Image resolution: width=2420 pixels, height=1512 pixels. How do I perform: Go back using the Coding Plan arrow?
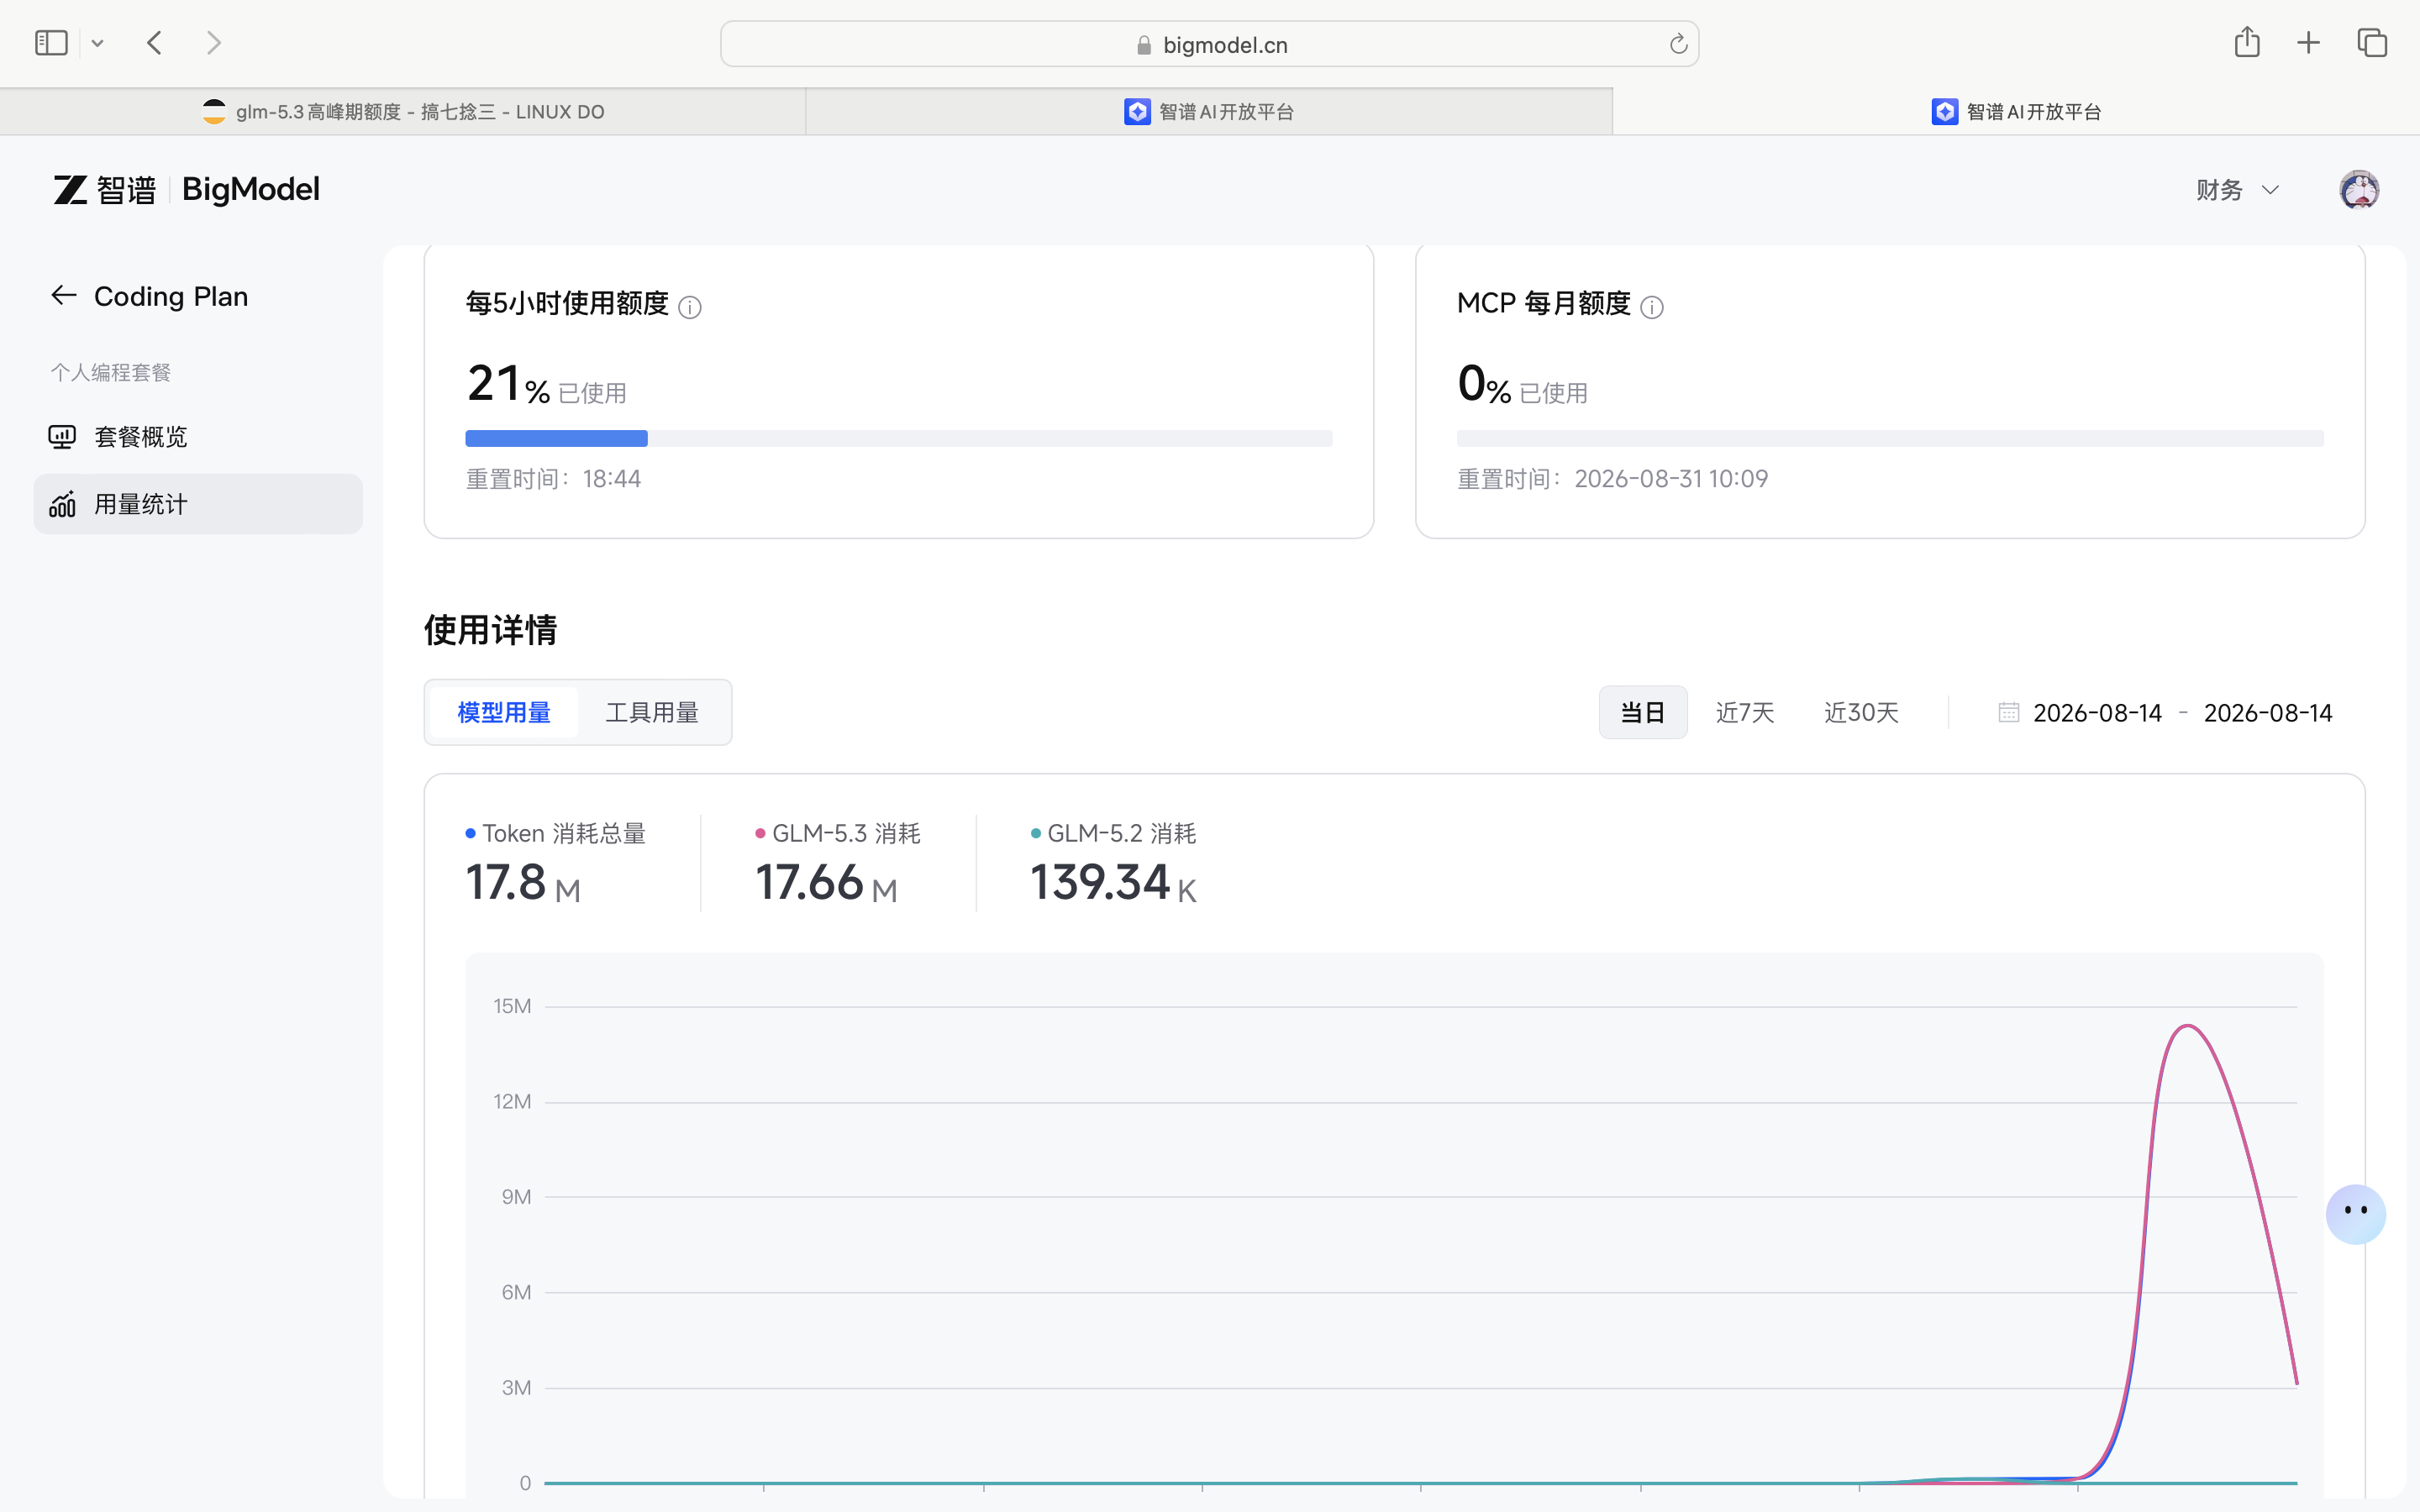(x=64, y=296)
